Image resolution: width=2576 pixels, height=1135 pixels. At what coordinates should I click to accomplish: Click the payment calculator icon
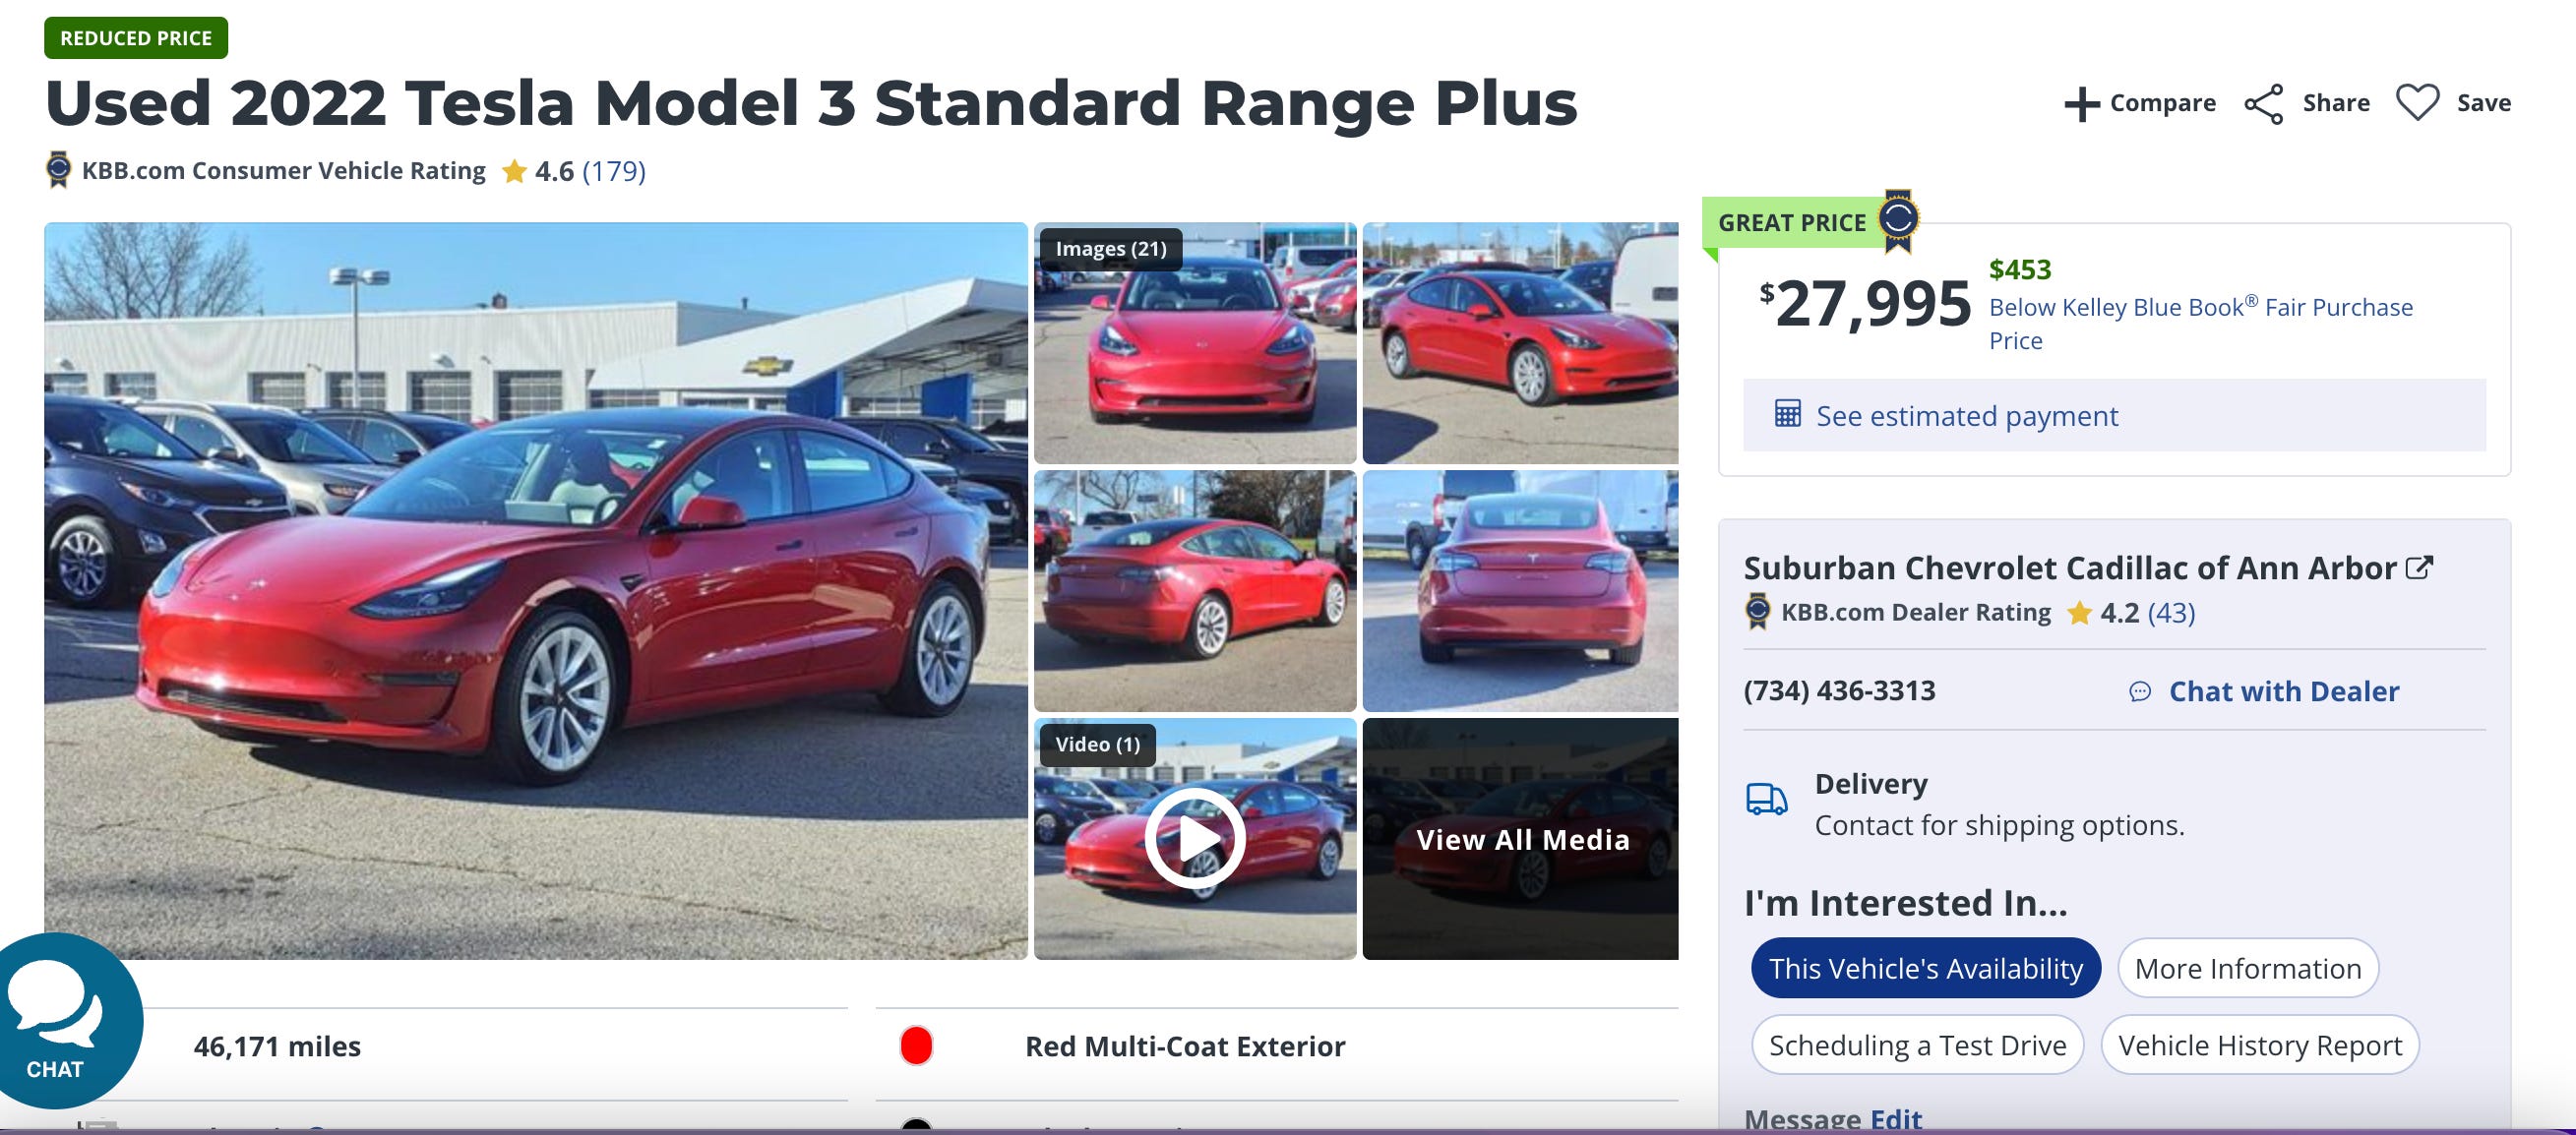click(x=1787, y=414)
